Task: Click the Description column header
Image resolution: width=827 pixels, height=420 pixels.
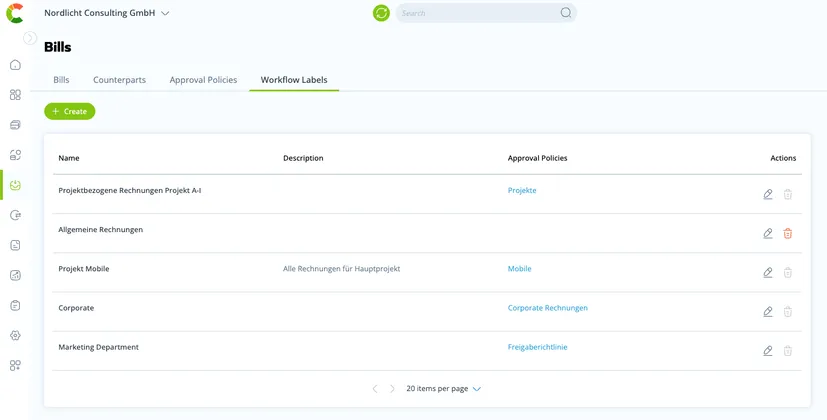Action: [303, 158]
